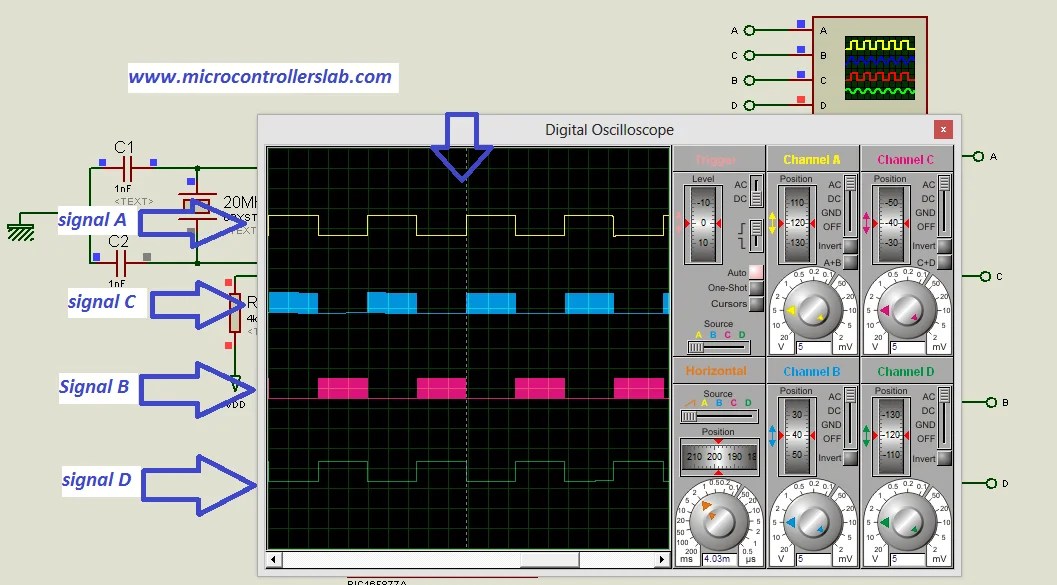Turn on the Cursors button
Image resolution: width=1057 pixels, height=585 pixels.
756,304
